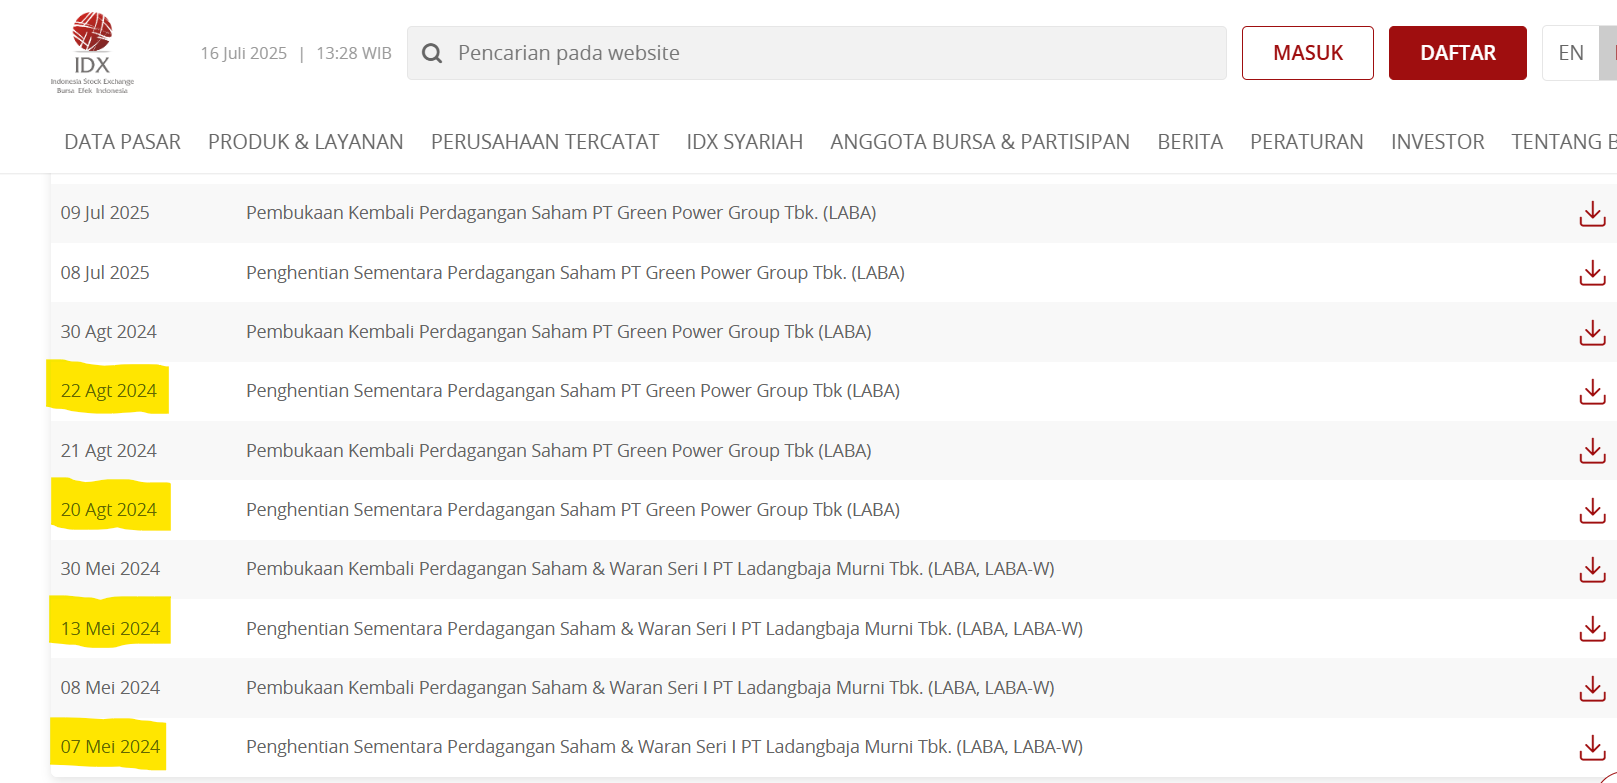The height and width of the screenshot is (783, 1617).
Task: Open ANGGOTA BURSA & PARTISIPAN menu
Action: 980,142
